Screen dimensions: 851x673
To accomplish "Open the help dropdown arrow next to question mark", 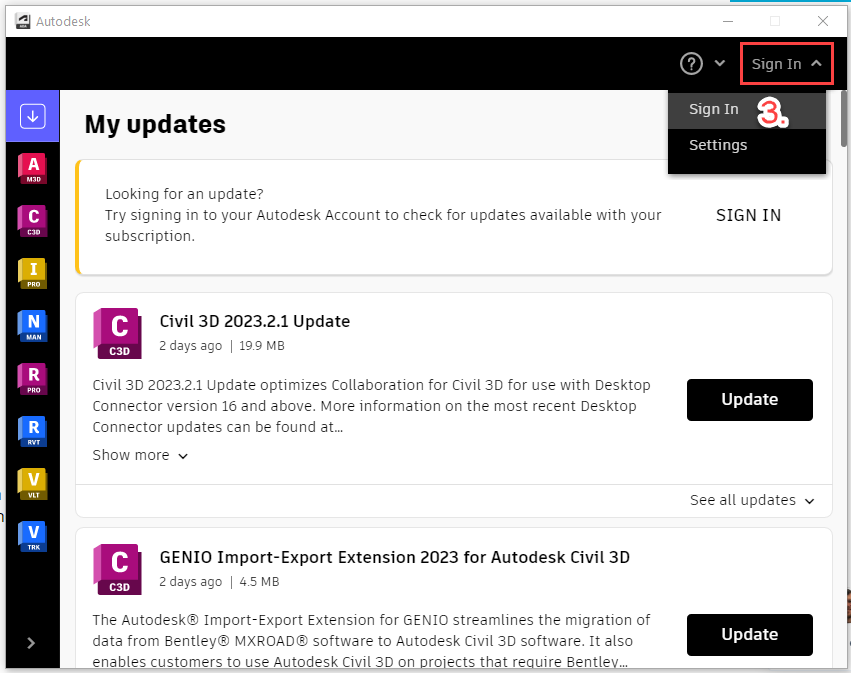I will coord(719,63).
